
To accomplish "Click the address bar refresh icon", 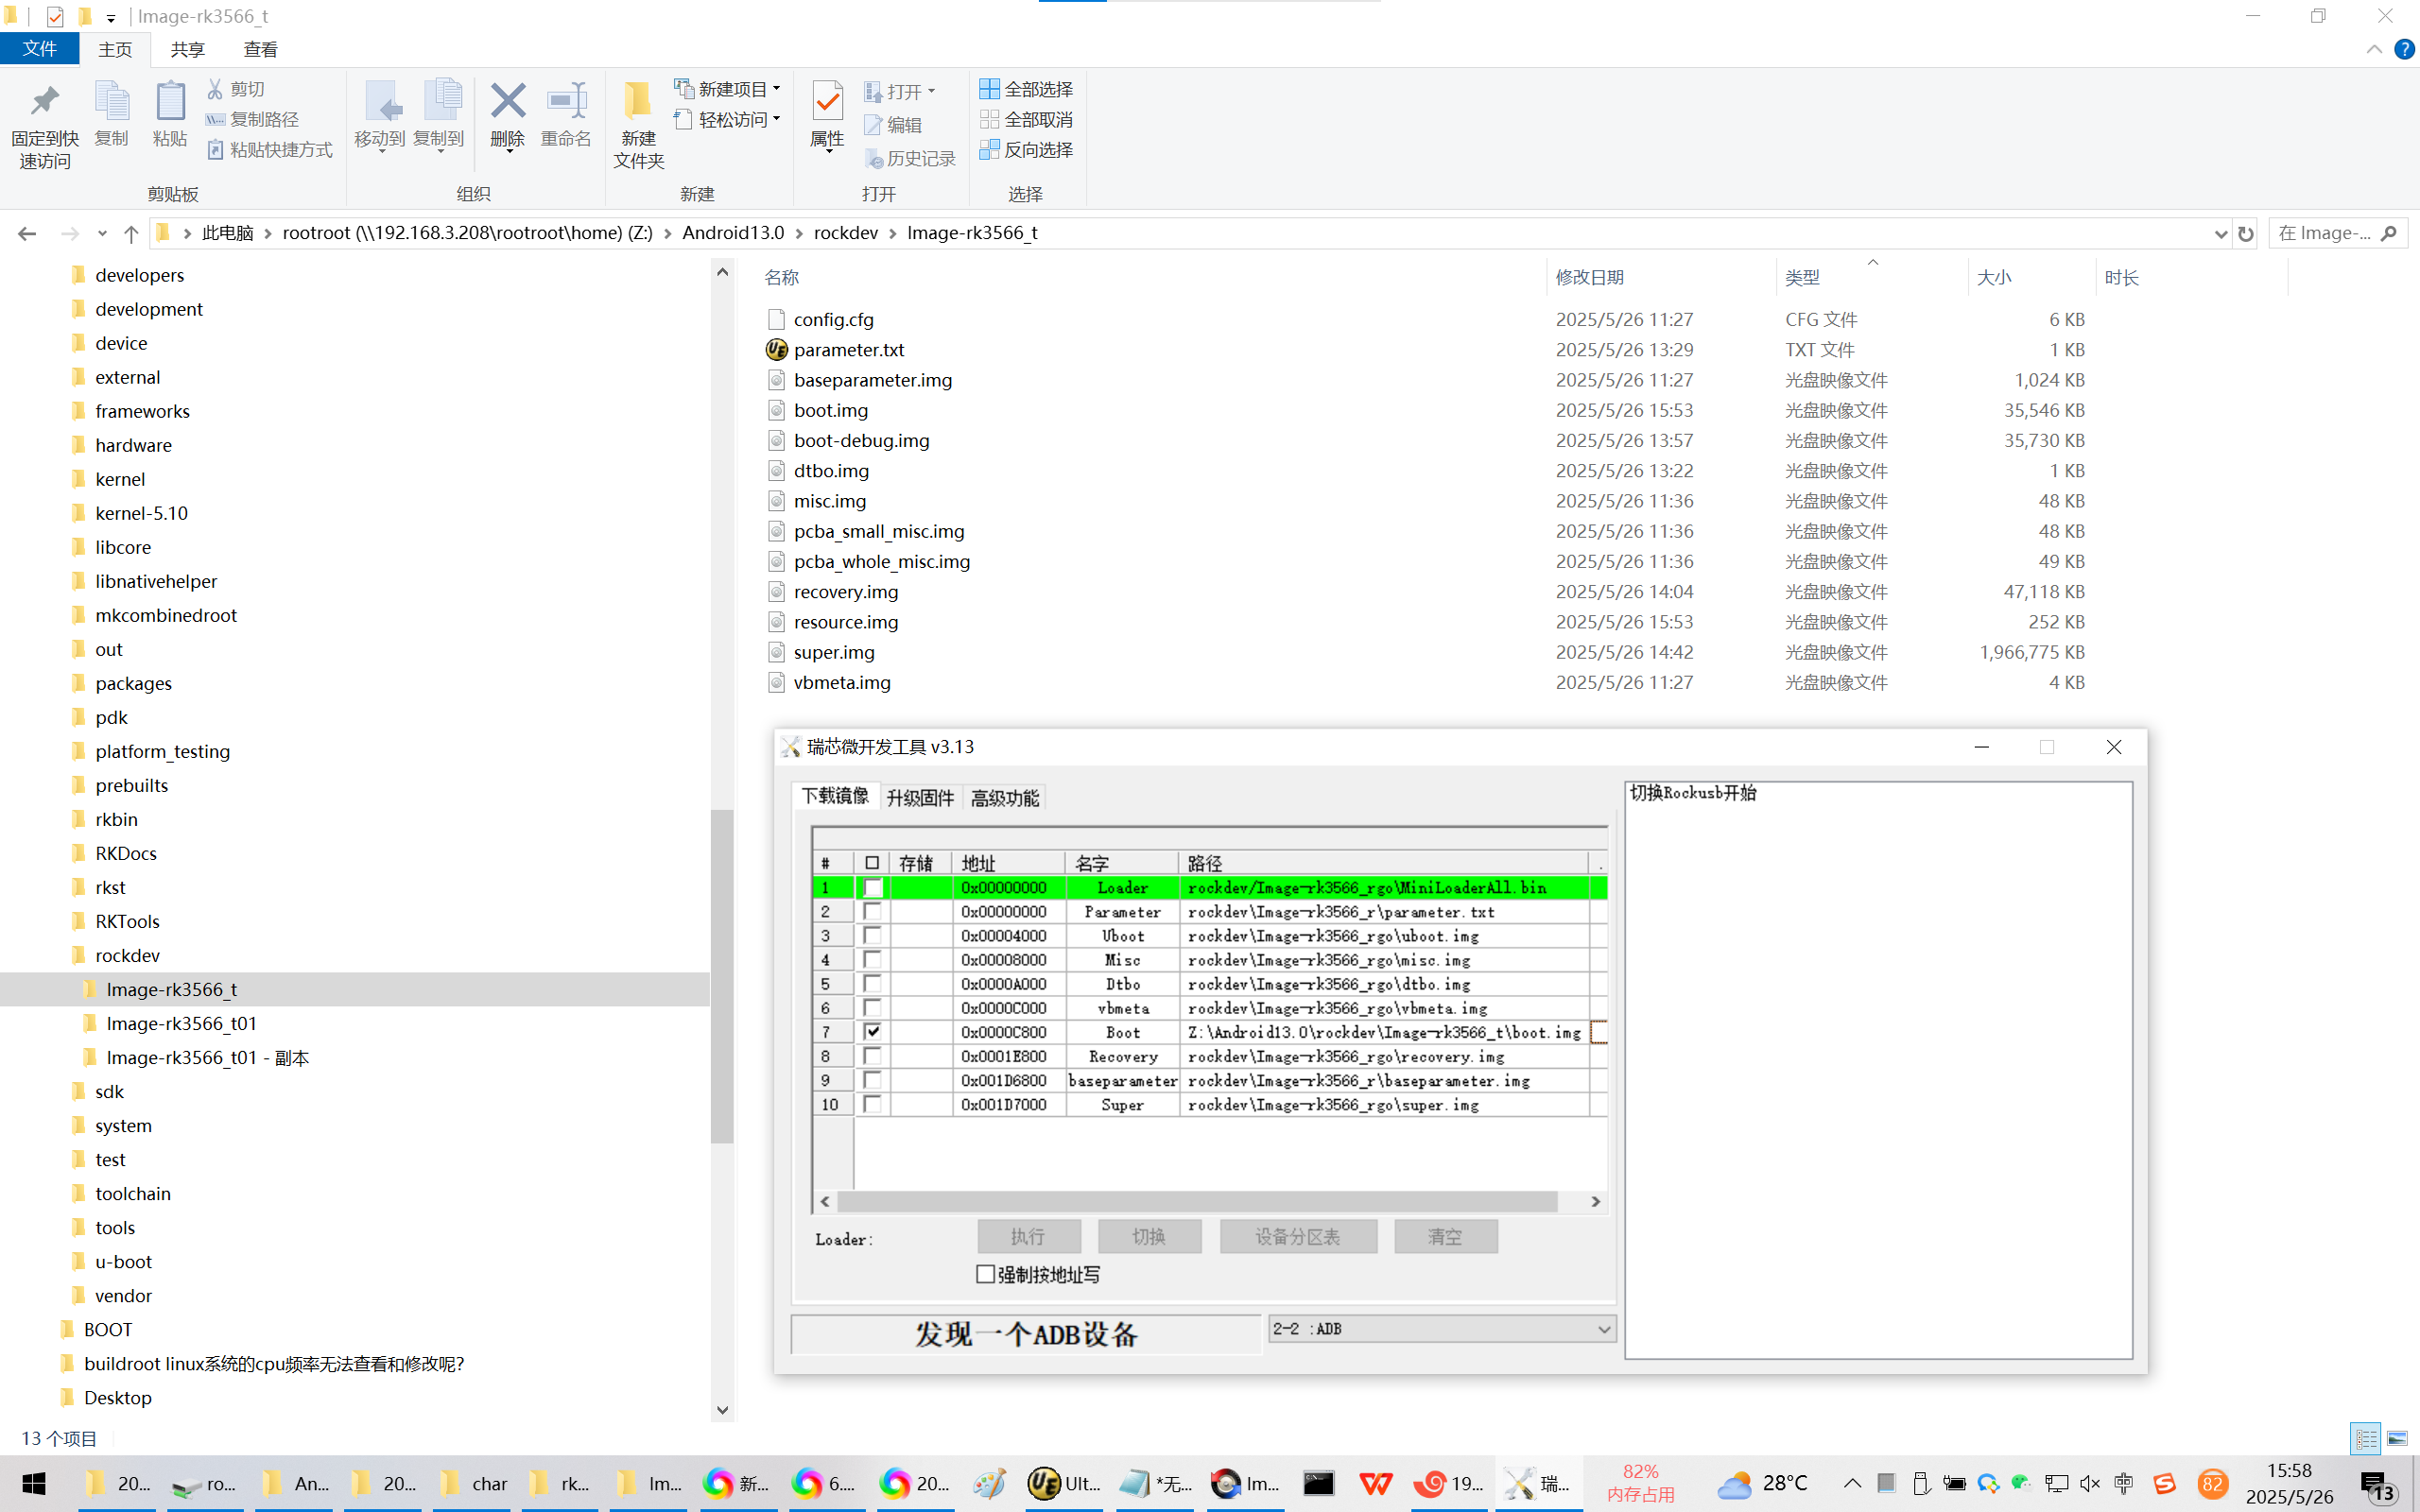I will click(x=2246, y=234).
